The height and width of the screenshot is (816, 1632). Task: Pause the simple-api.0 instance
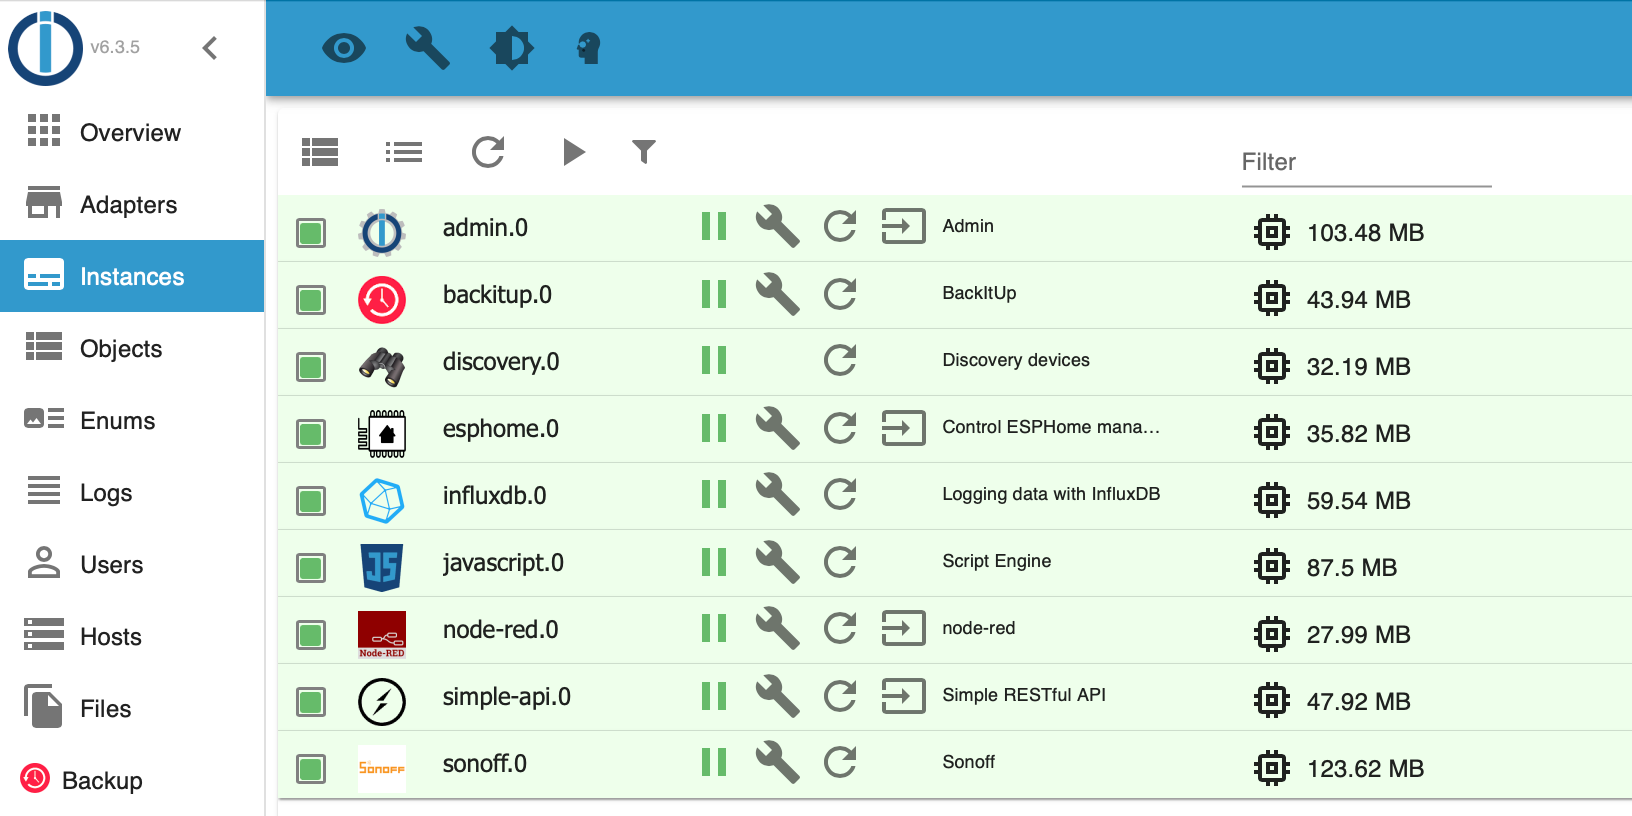click(x=714, y=695)
